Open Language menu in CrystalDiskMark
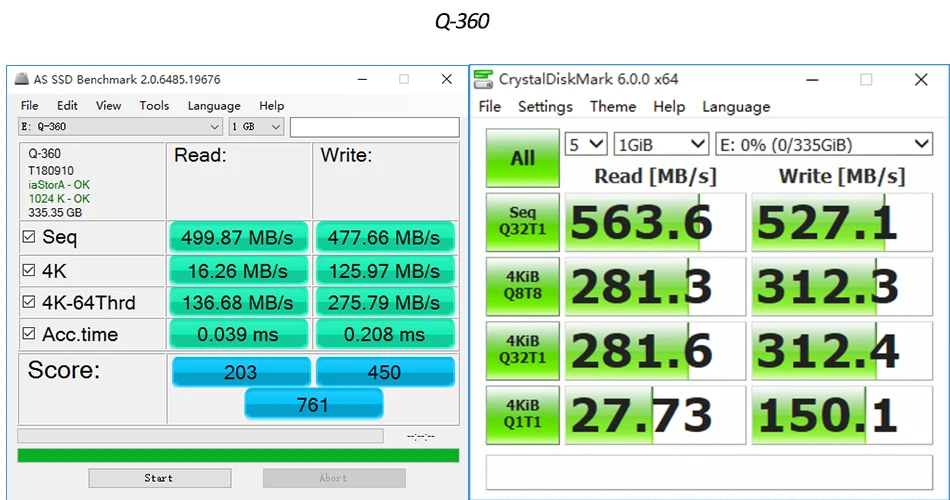Viewport: 950px width, 500px height. [736, 107]
